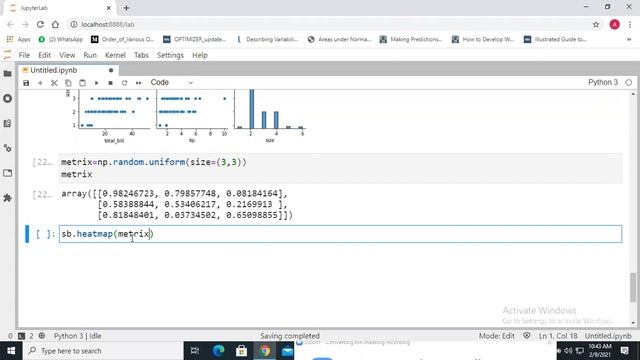Open the Order_of_Various bookmark
This screenshot has width=640, height=360.
coord(122,39)
